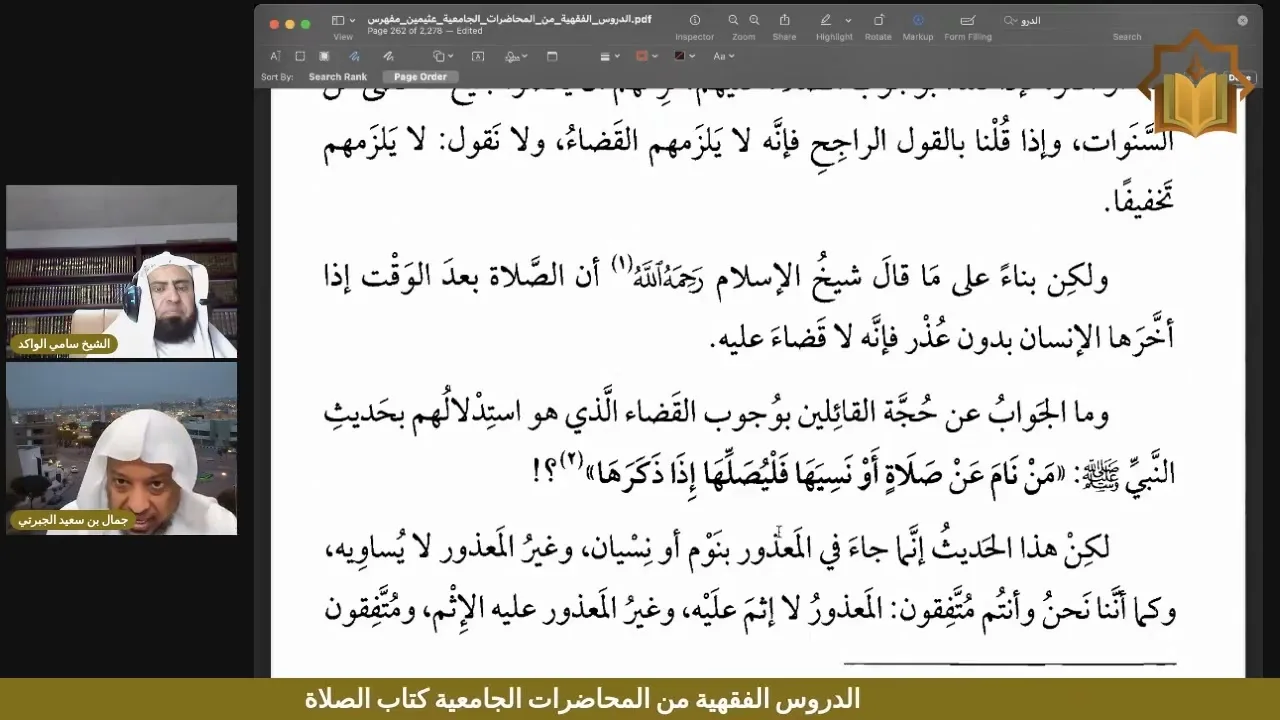Click the search field in toolbar
Screen dimensions: 1280x720
(1126, 20)
